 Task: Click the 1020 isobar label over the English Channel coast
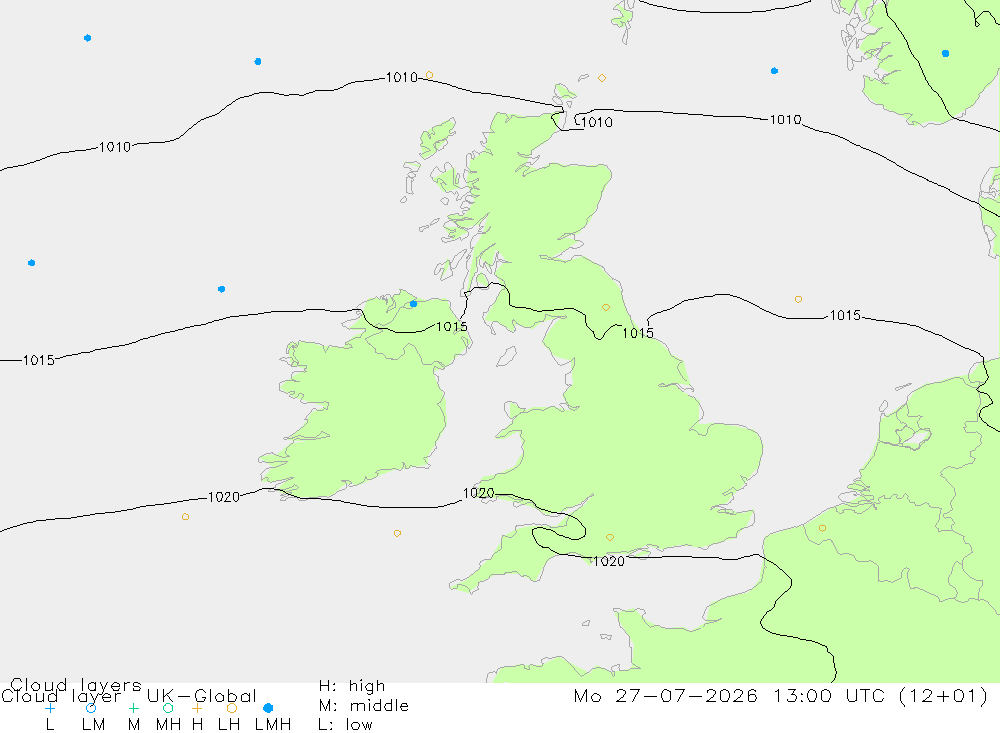pos(609,561)
